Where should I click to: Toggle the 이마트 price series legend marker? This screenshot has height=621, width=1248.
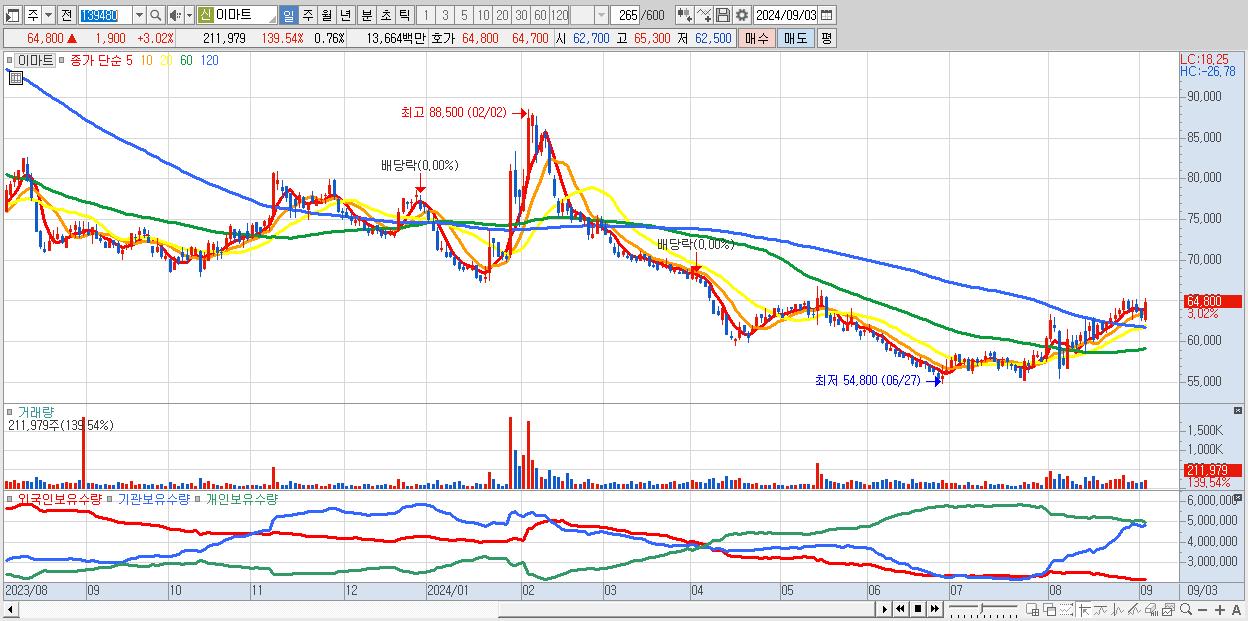click(12, 61)
